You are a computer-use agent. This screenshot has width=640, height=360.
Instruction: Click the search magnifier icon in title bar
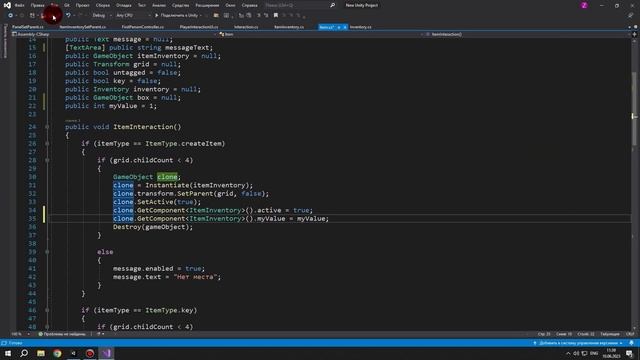[332, 5]
